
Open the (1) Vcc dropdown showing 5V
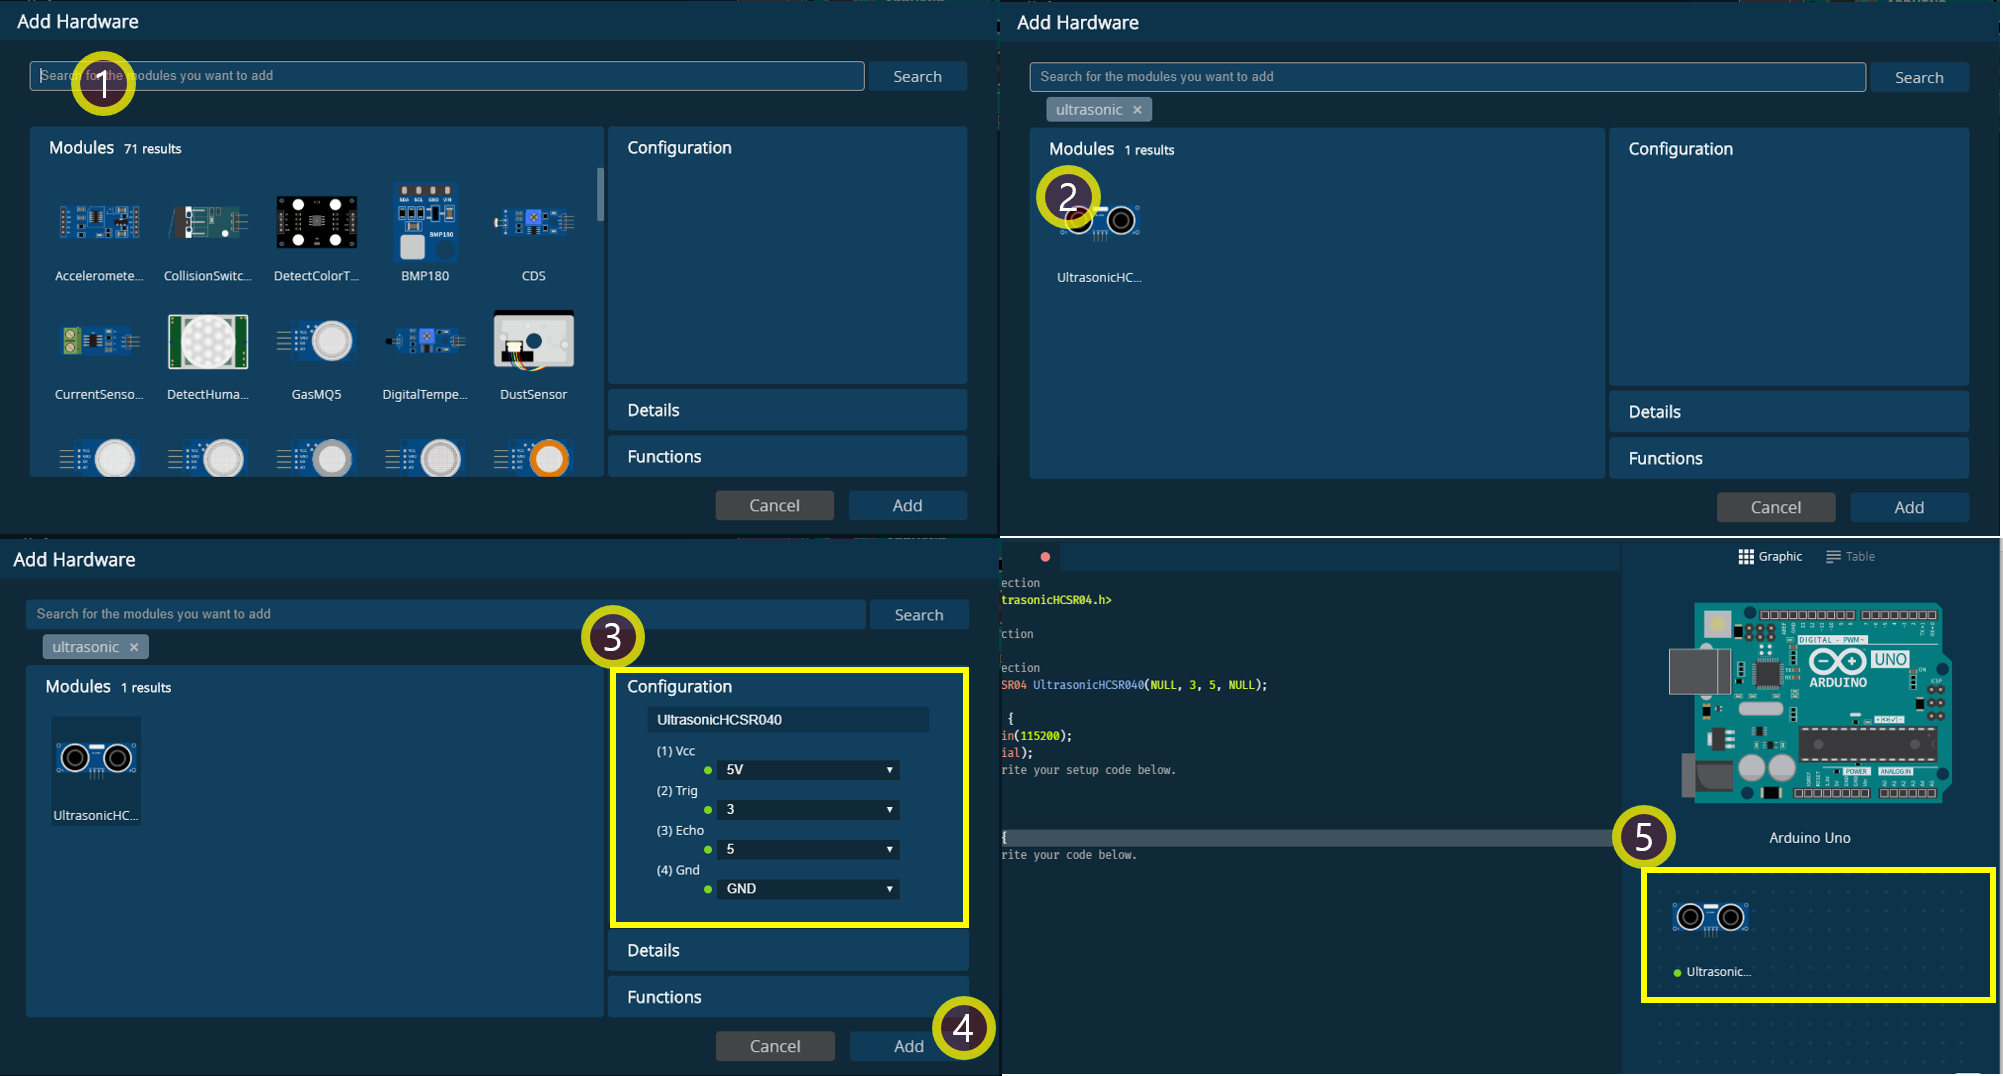tap(808, 770)
